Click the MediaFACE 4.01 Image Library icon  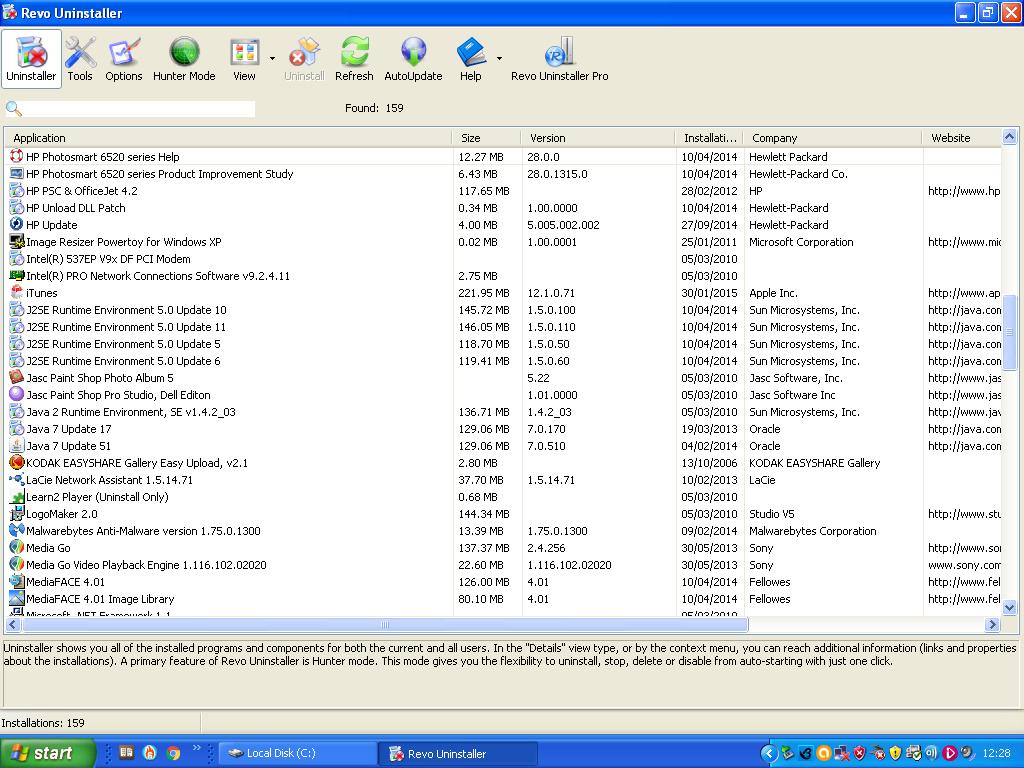pos(16,598)
